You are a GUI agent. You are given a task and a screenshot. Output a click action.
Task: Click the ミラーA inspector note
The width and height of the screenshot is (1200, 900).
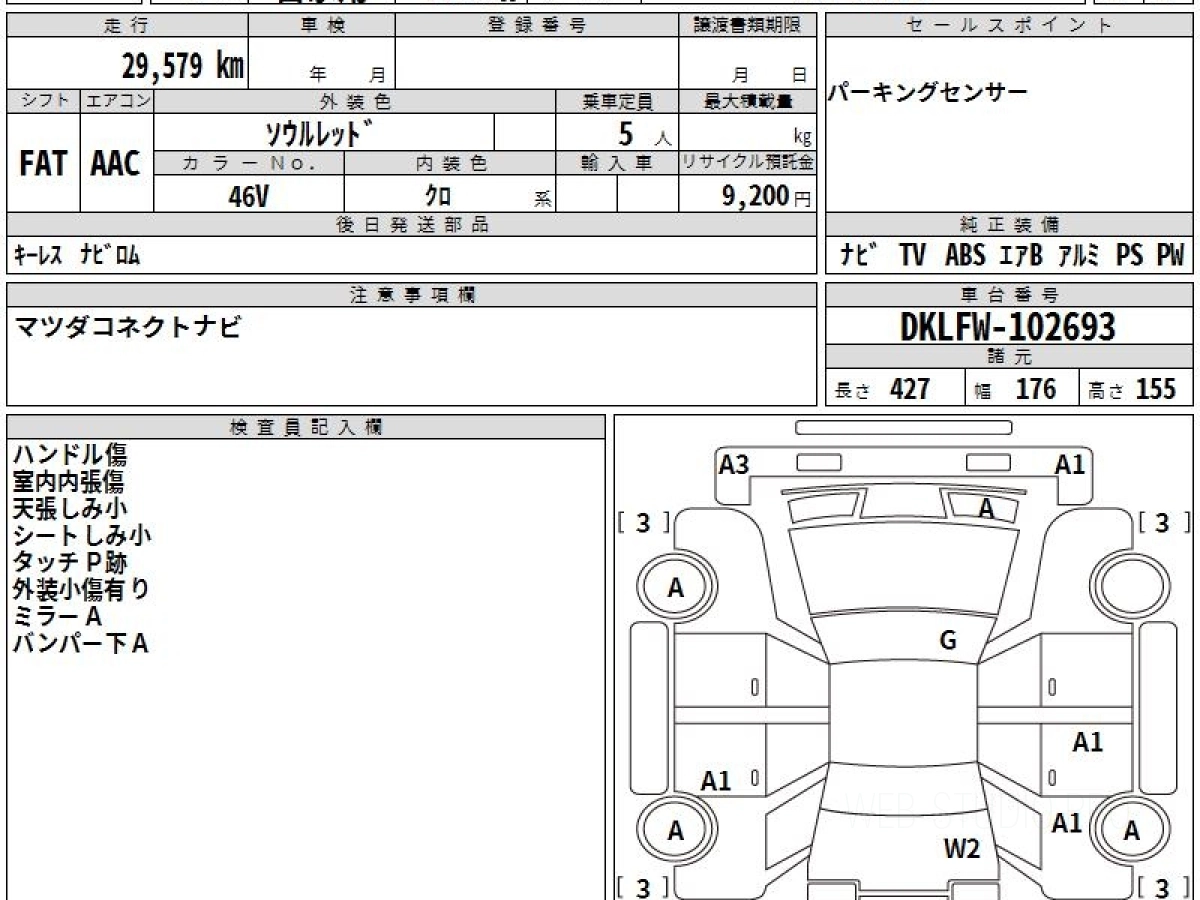point(57,617)
